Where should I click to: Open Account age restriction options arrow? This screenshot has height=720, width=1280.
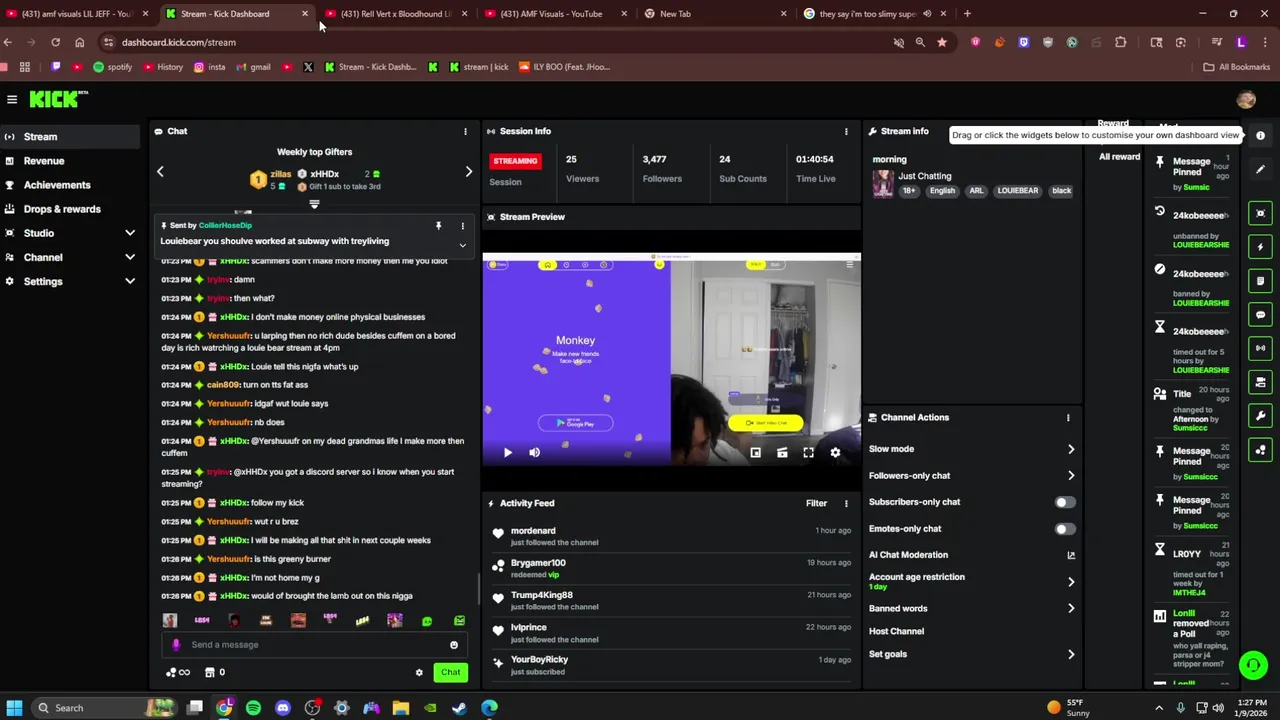[1071, 581]
